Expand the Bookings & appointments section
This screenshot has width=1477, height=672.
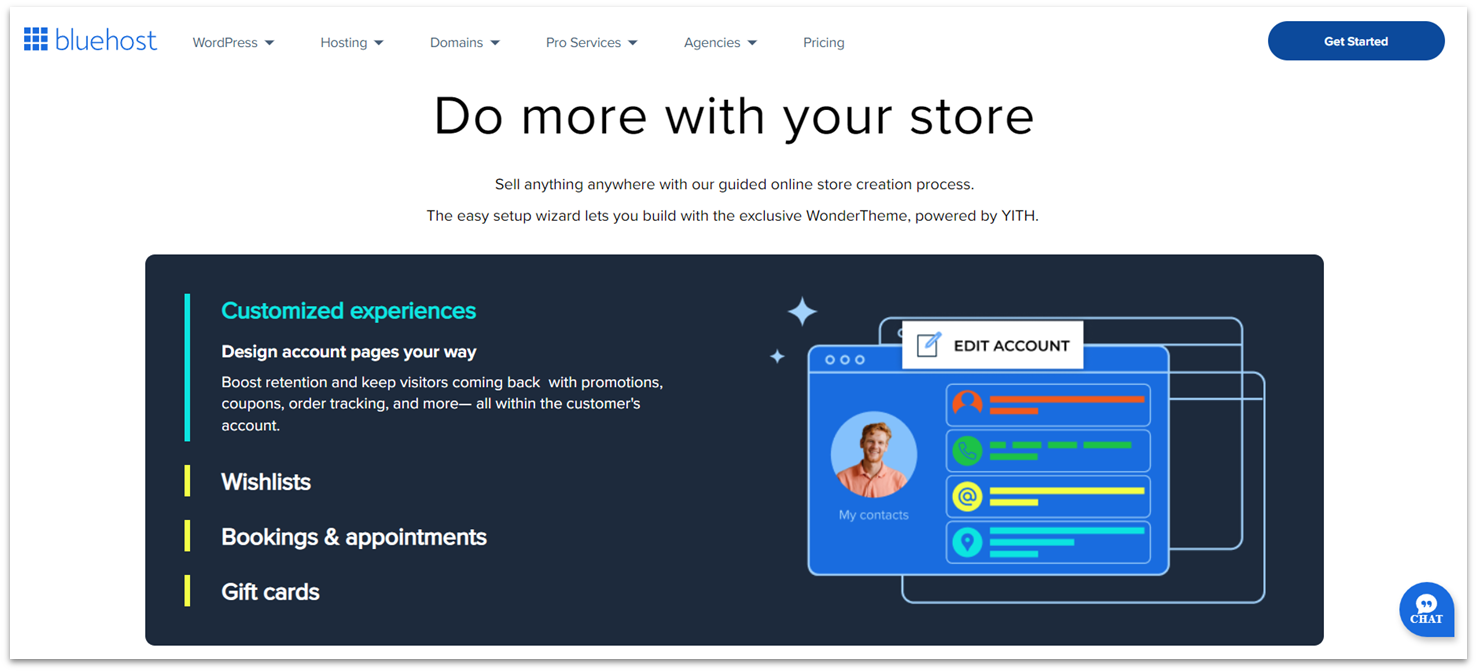[x=354, y=537]
